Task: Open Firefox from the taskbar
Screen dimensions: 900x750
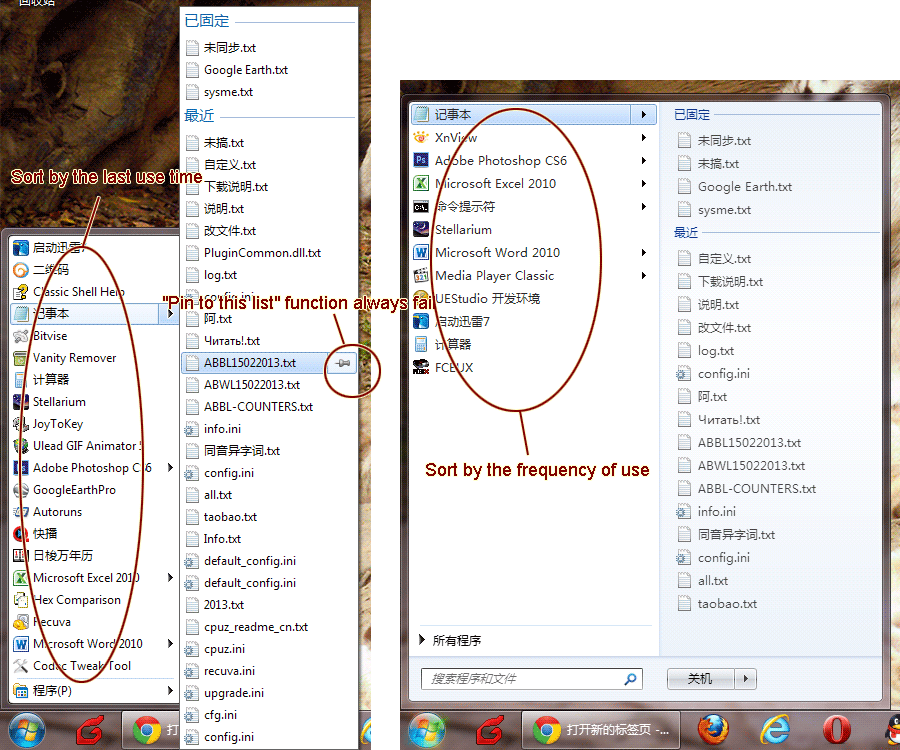Action: coord(713,730)
